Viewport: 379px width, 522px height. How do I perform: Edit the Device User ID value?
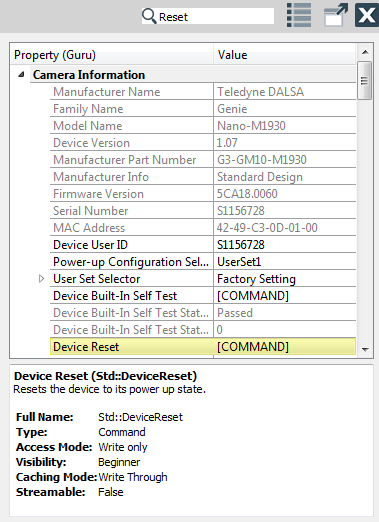[285, 245]
